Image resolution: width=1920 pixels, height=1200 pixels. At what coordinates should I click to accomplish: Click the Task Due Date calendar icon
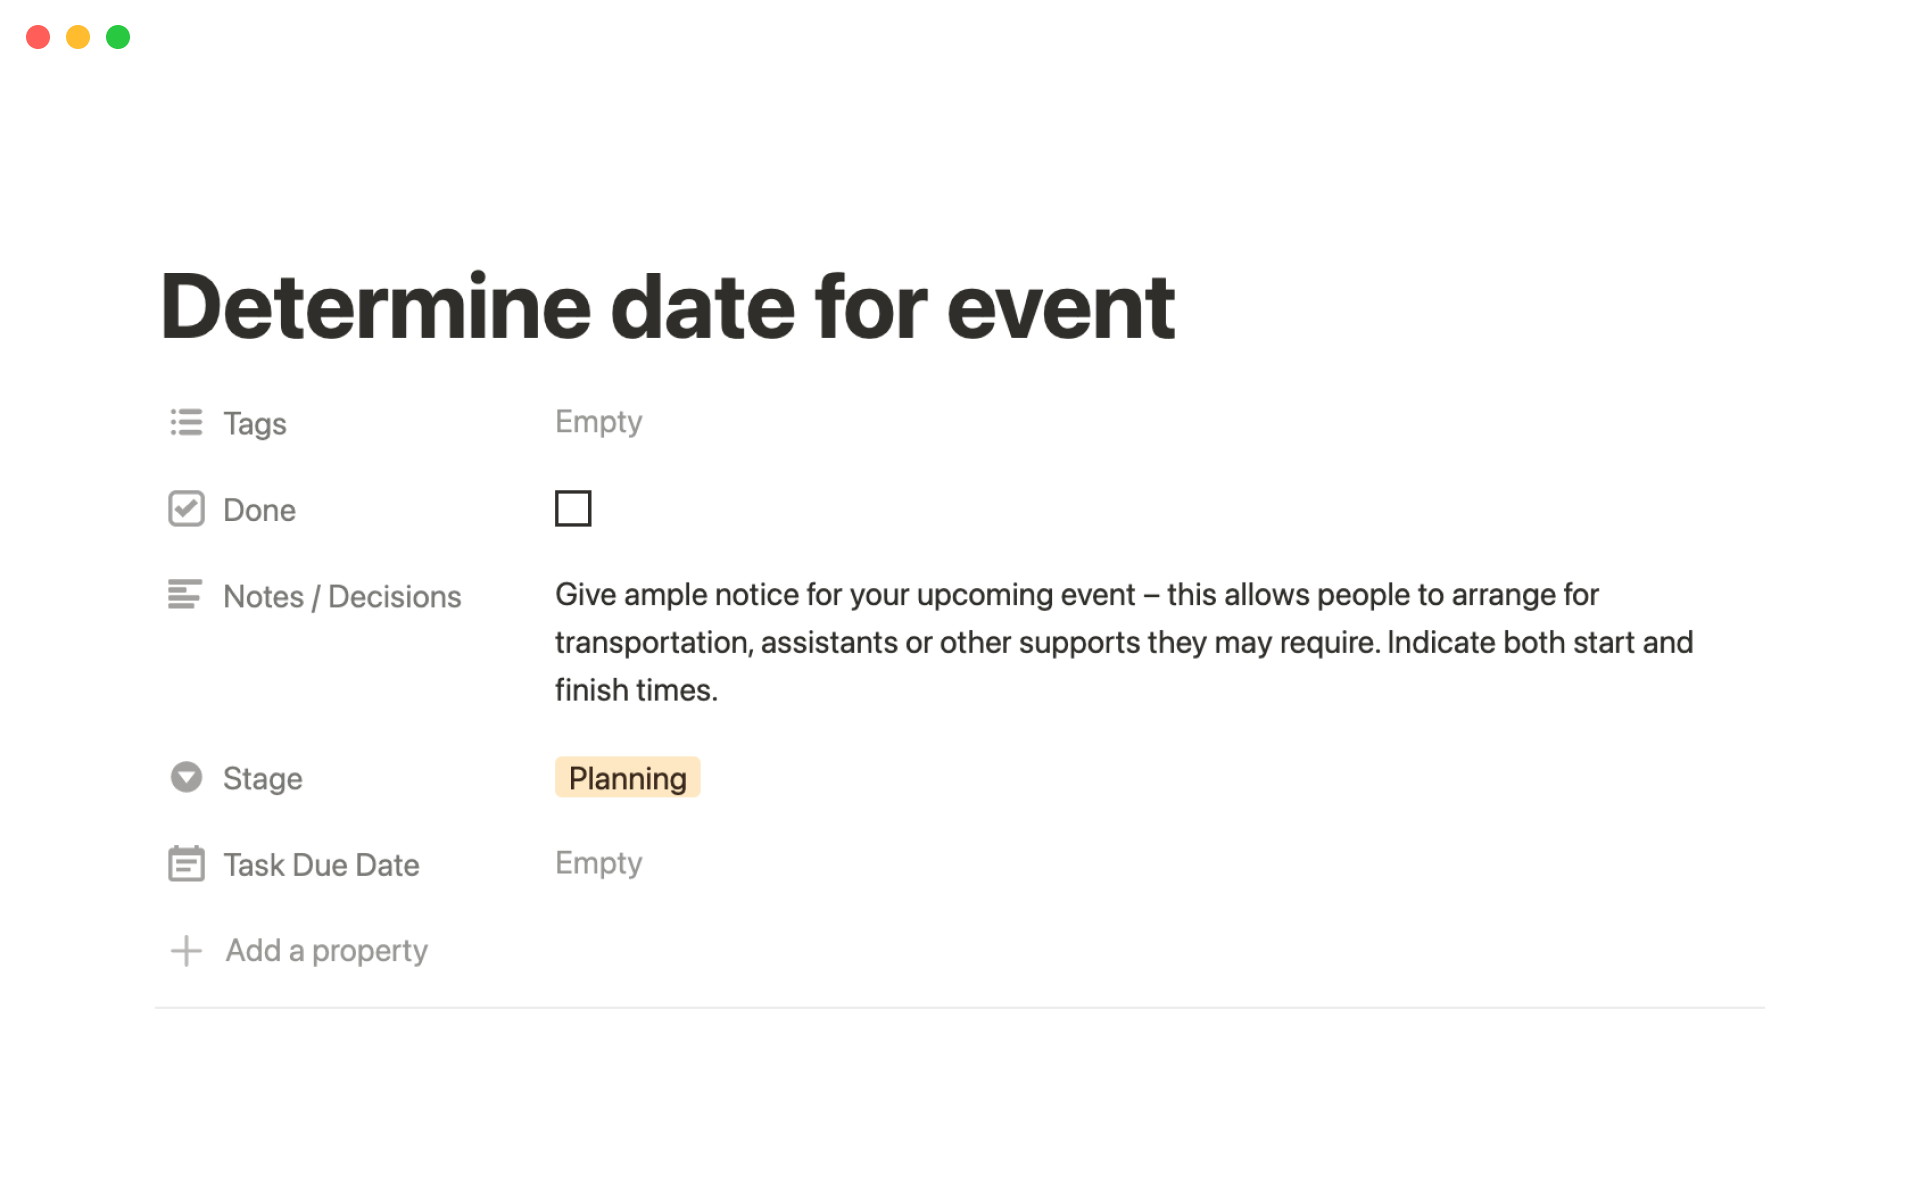click(x=186, y=864)
